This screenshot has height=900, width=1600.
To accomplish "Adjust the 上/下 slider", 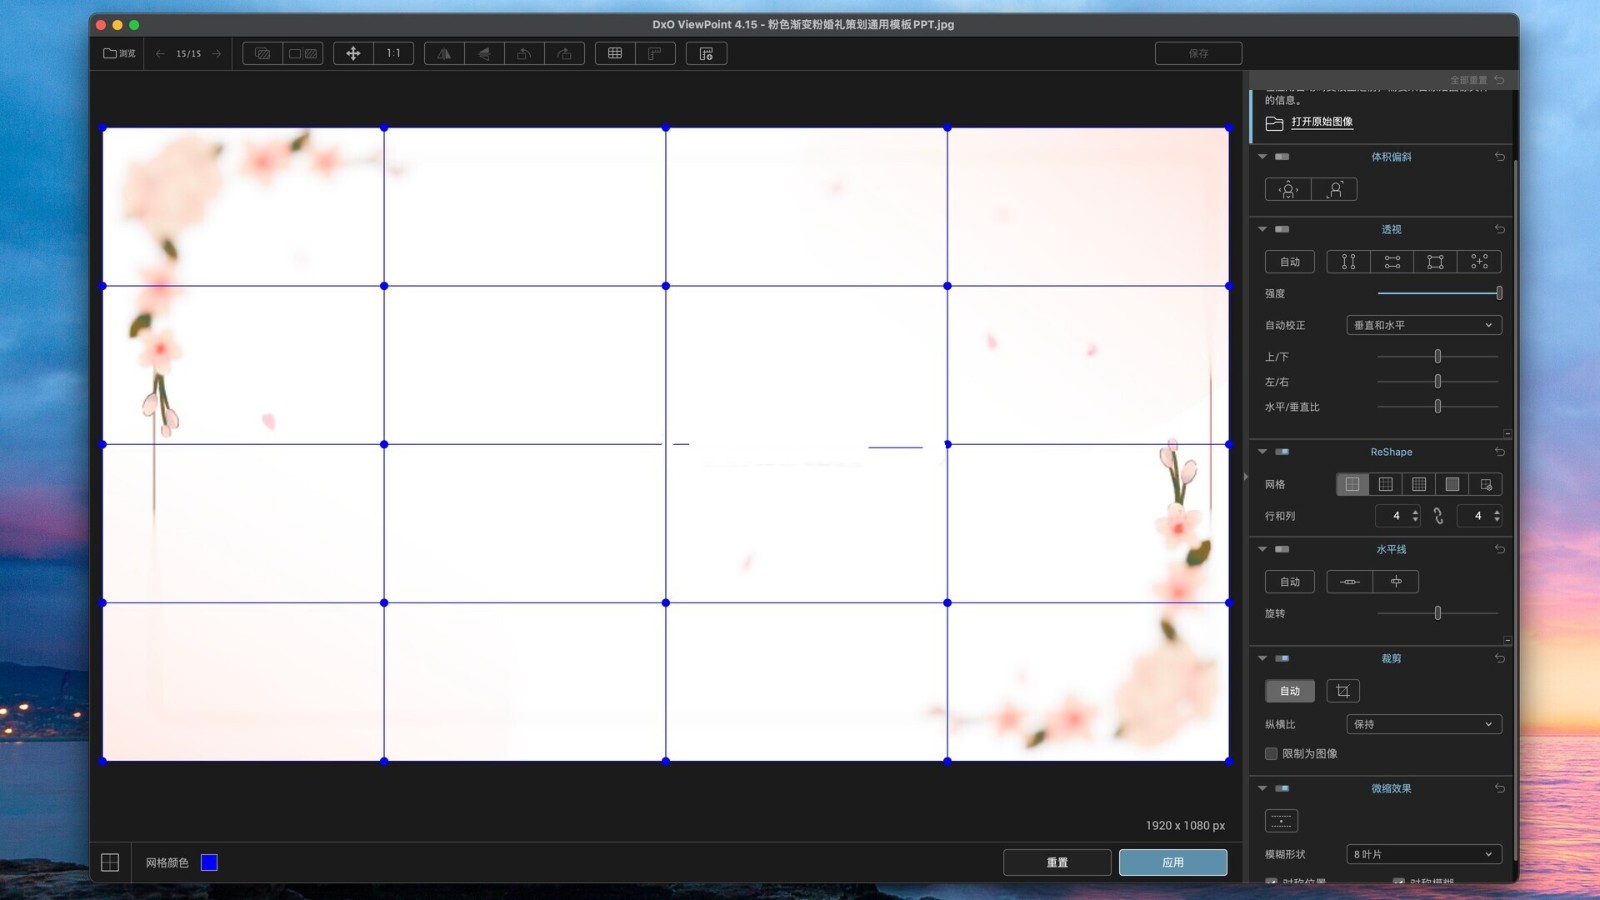I will (1438, 356).
